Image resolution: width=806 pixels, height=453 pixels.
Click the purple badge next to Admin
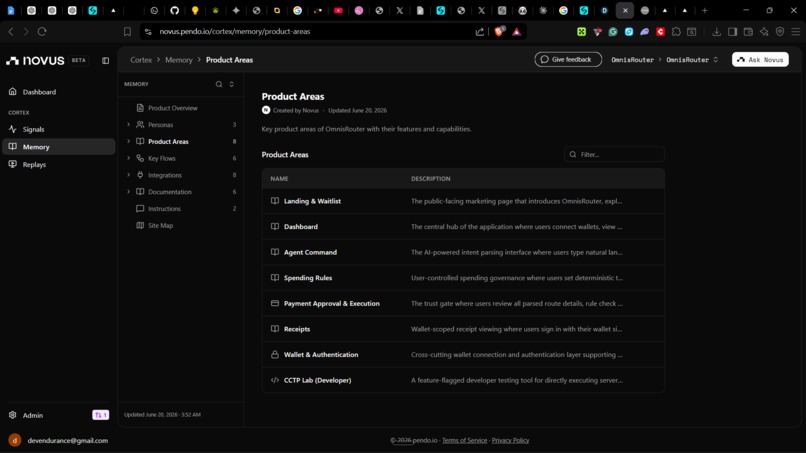101,415
